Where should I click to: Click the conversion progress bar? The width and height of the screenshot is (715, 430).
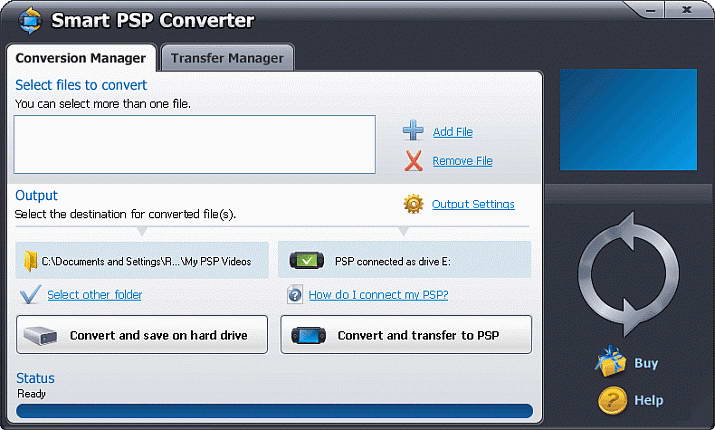pyautogui.click(x=274, y=411)
